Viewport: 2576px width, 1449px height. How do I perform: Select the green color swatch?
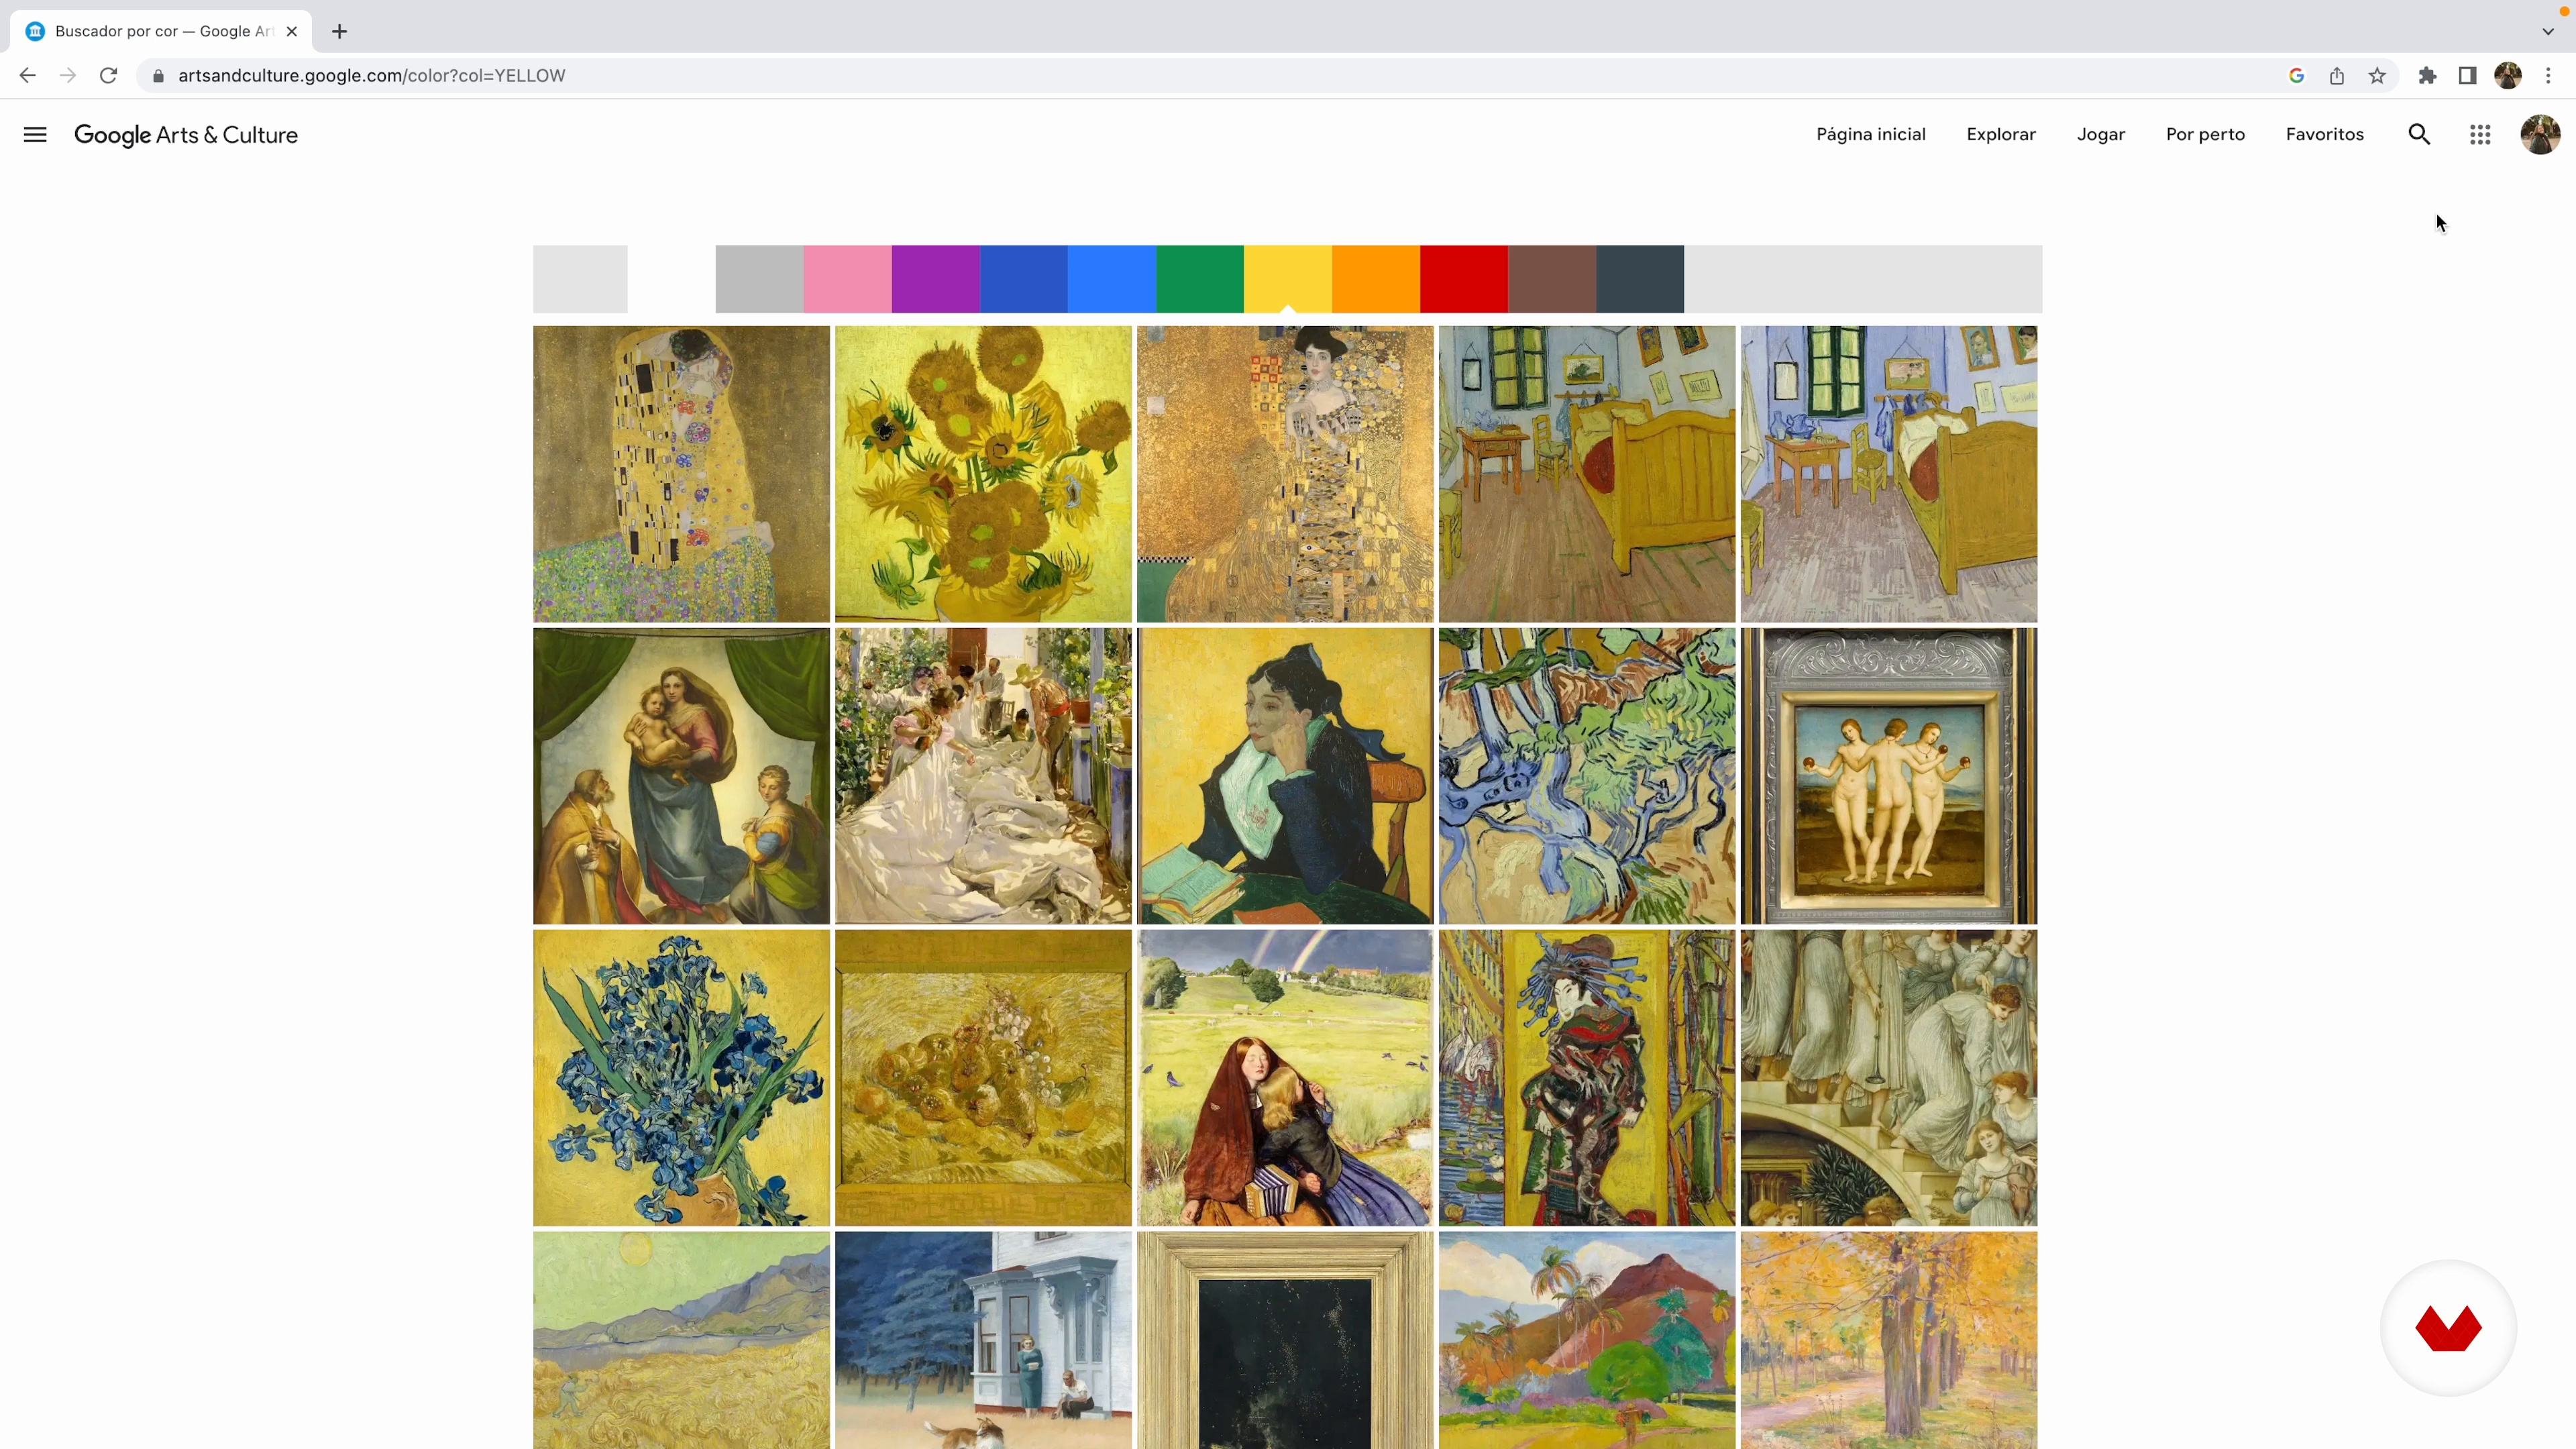pyautogui.click(x=1200, y=279)
